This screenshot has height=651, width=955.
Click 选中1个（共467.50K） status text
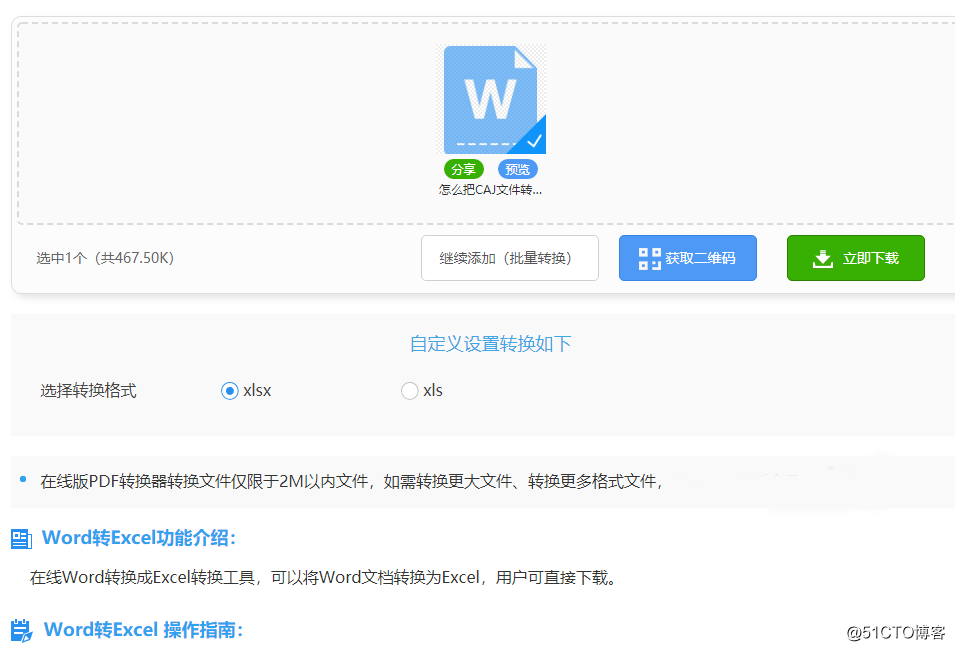click(x=105, y=258)
